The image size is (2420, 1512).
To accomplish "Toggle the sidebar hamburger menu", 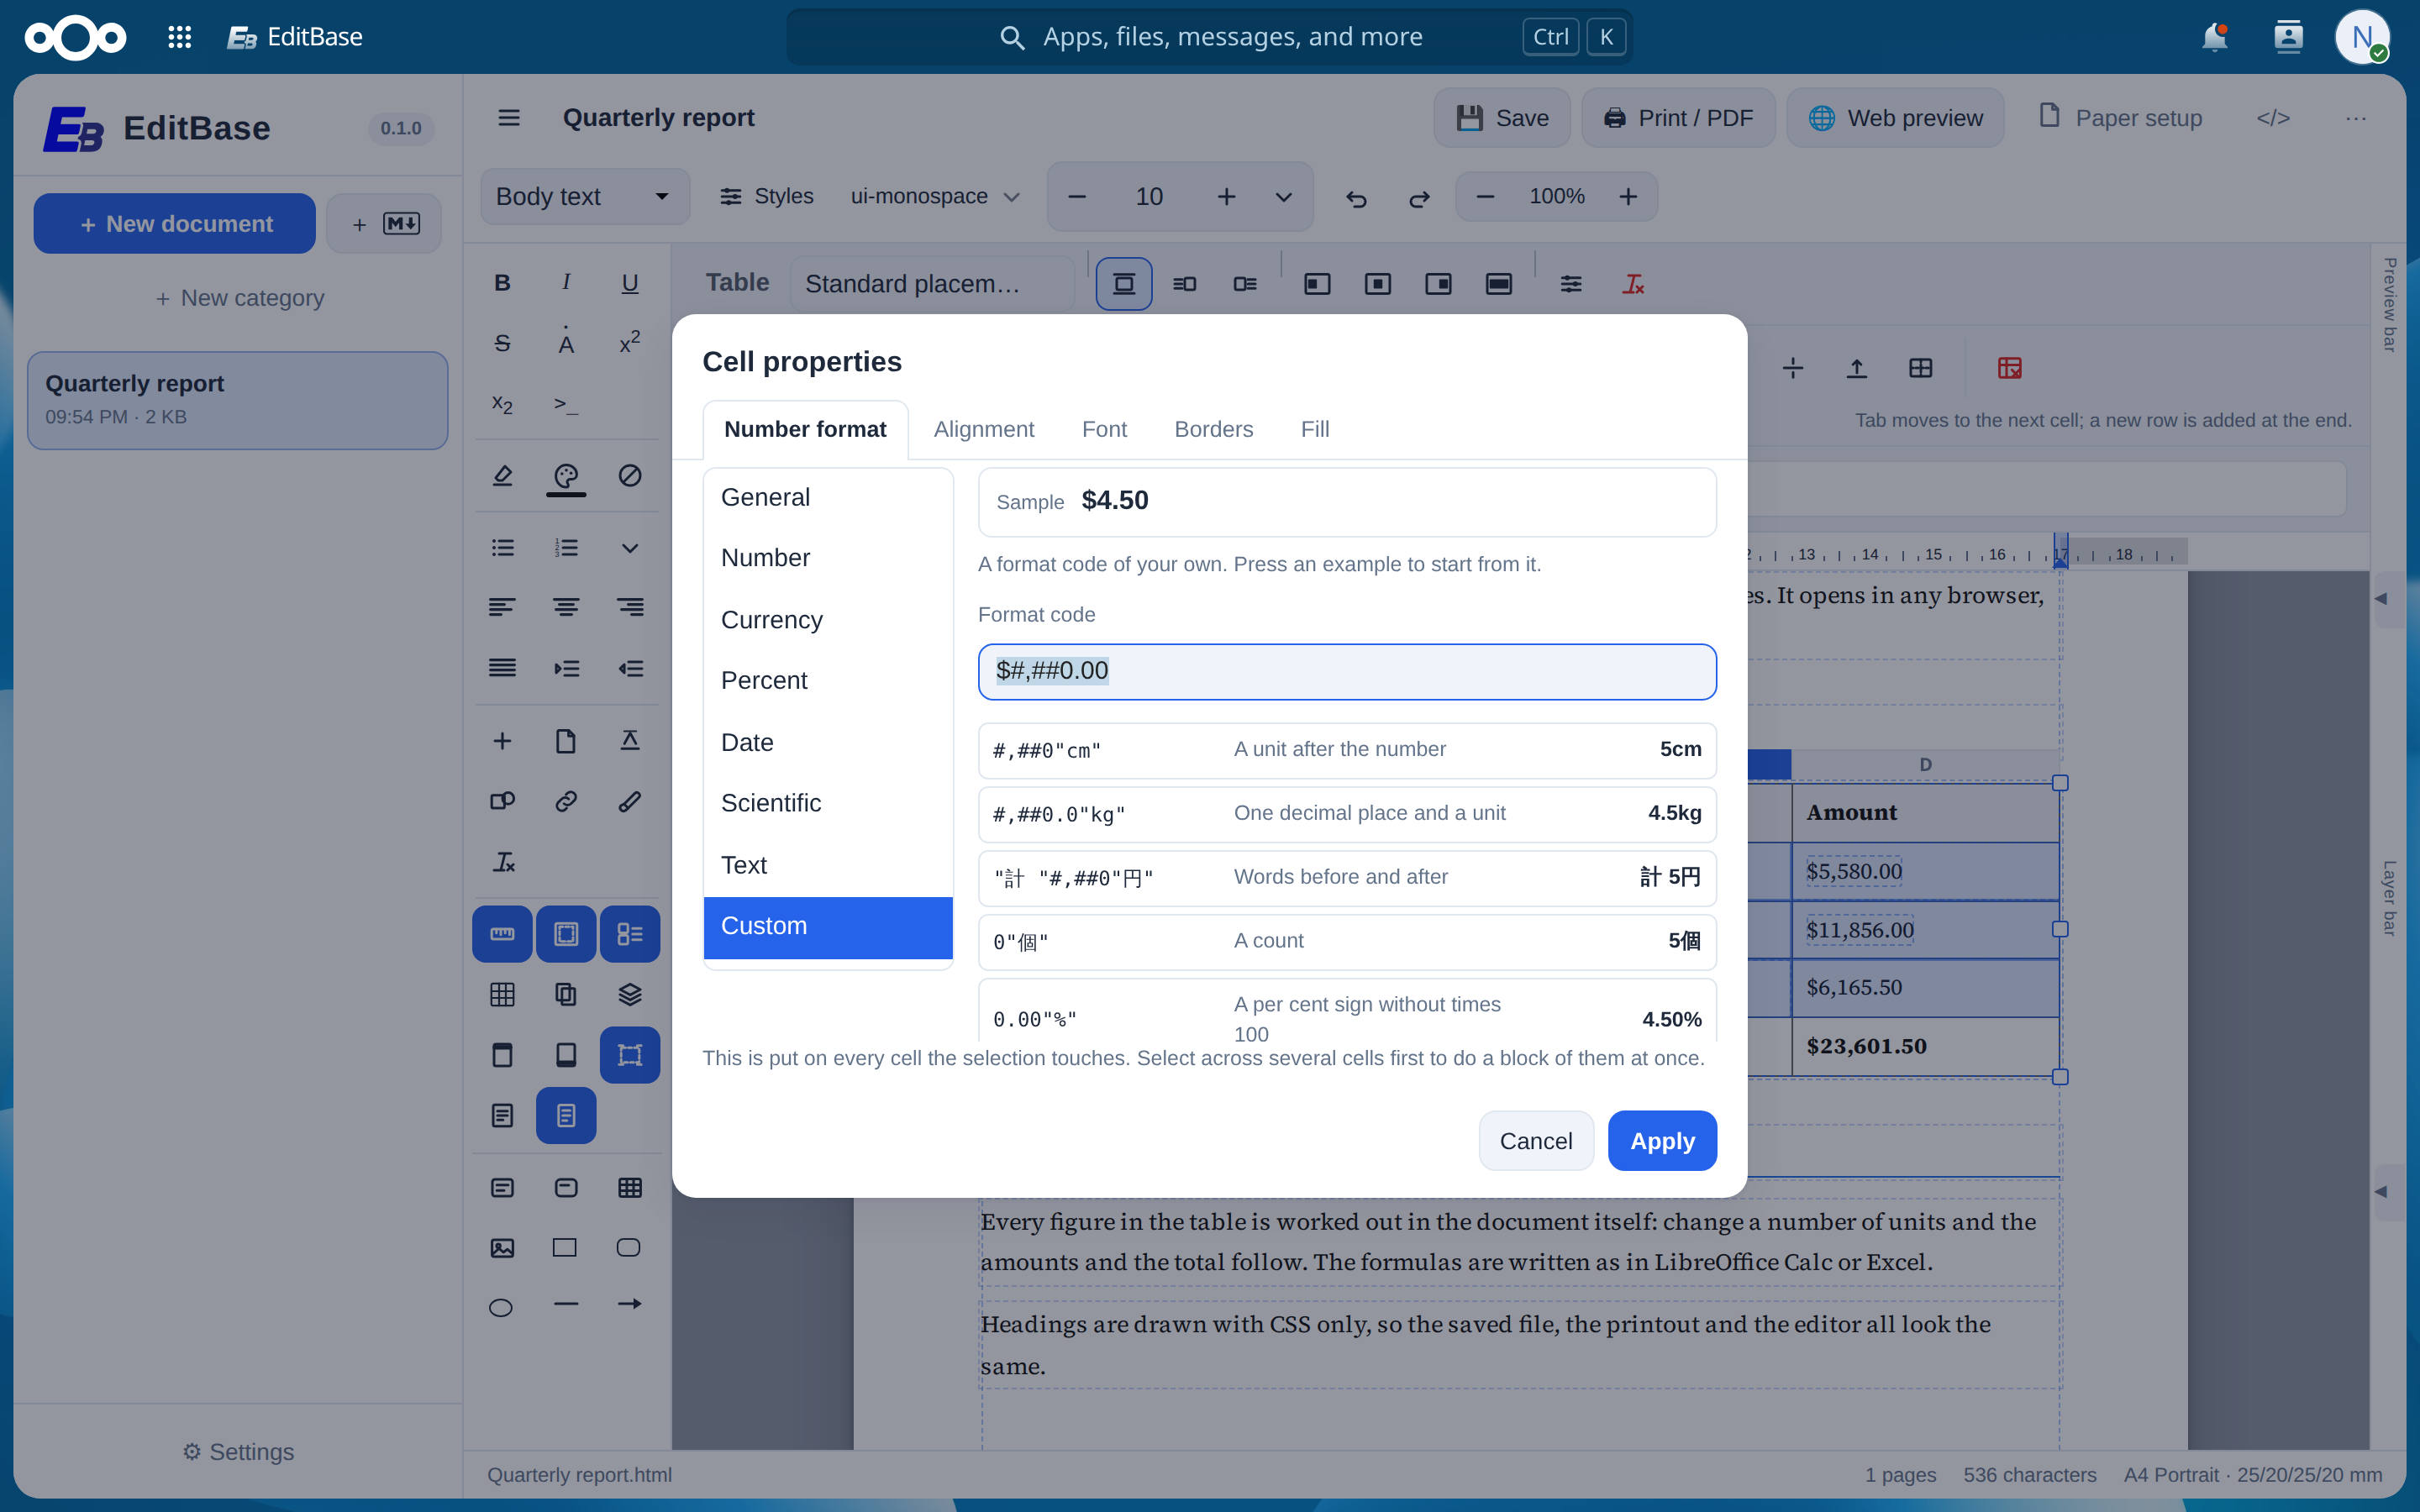I will 509,118.
